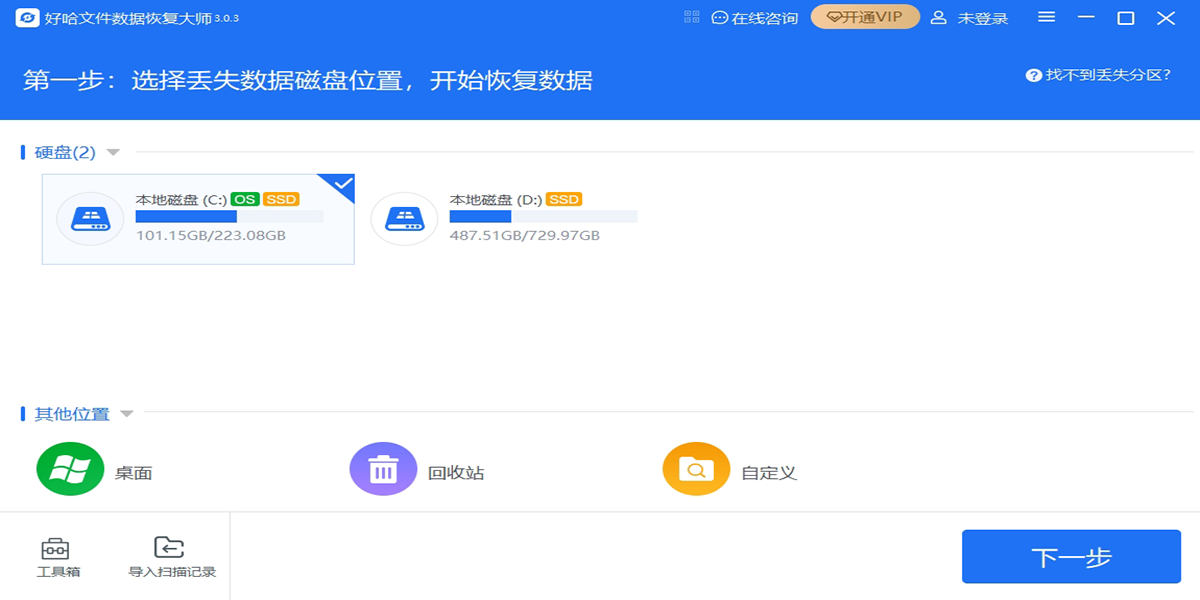Click 487.51GB/729.97GB capacity text
The width and height of the screenshot is (1200, 600).
pyautogui.click(x=525, y=236)
